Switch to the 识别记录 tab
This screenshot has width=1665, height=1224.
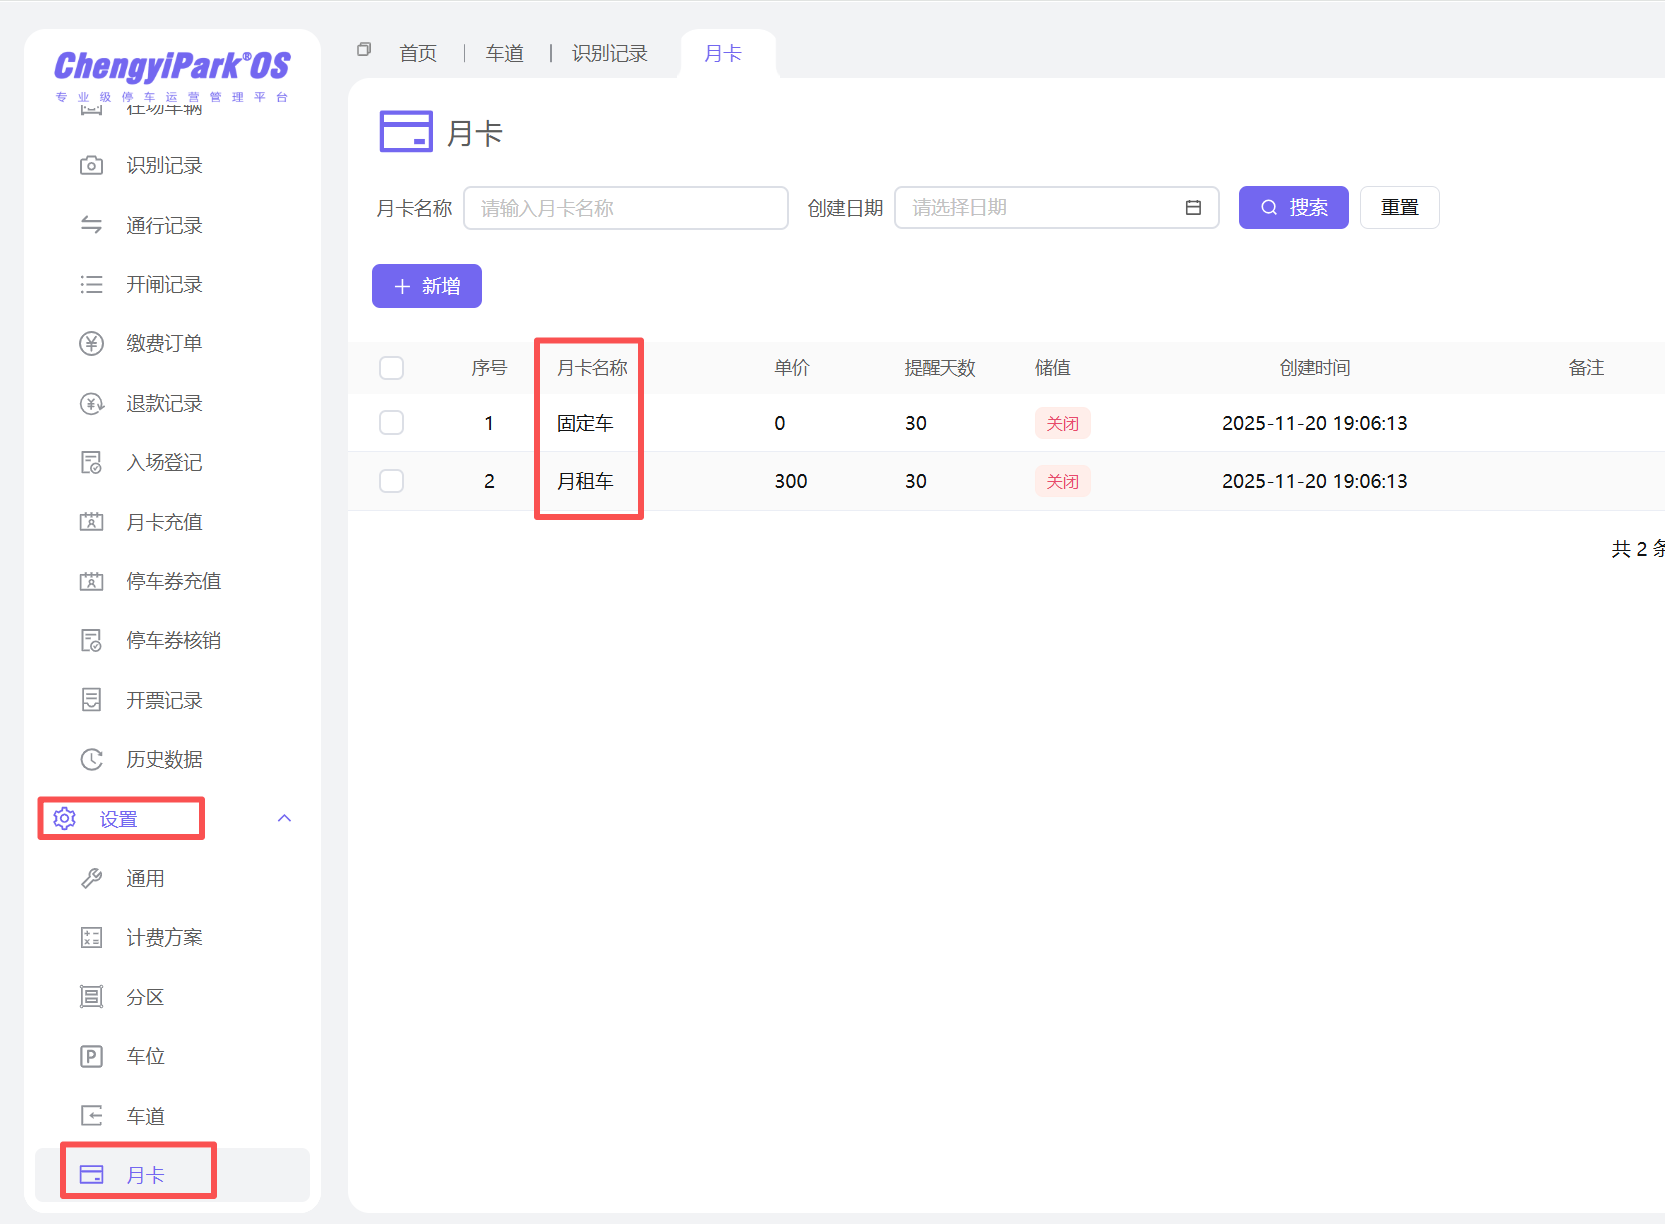[x=609, y=54]
